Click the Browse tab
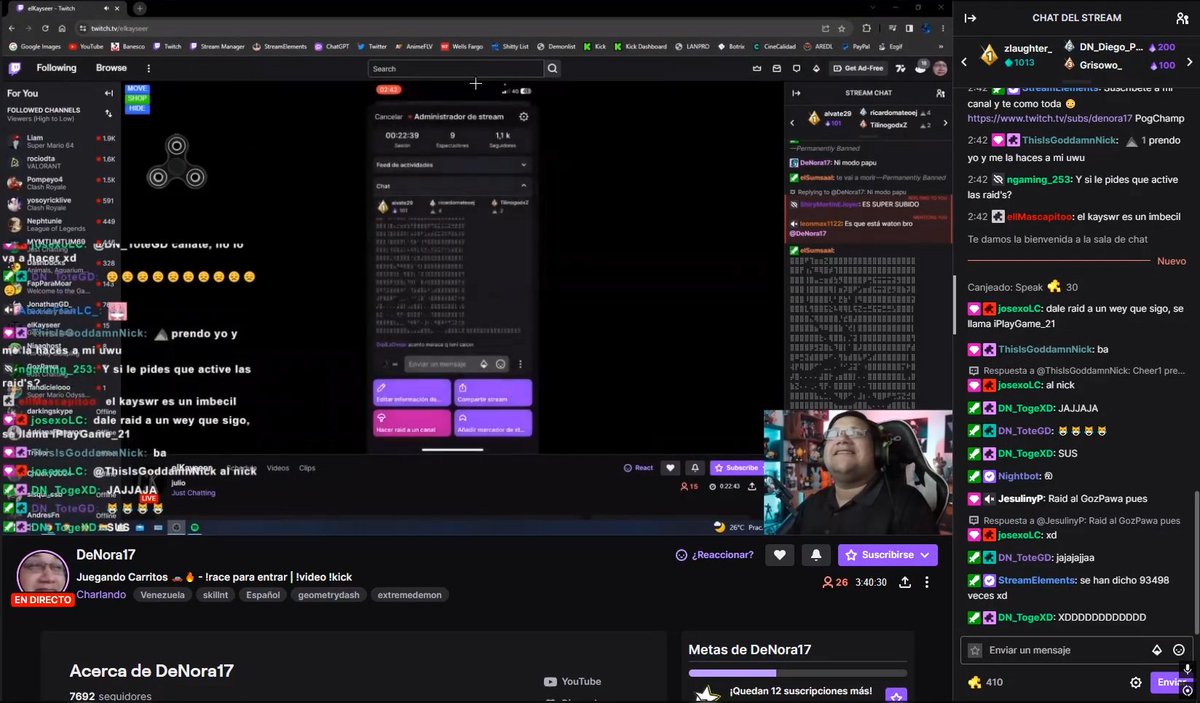The image size is (1200, 703). point(111,68)
